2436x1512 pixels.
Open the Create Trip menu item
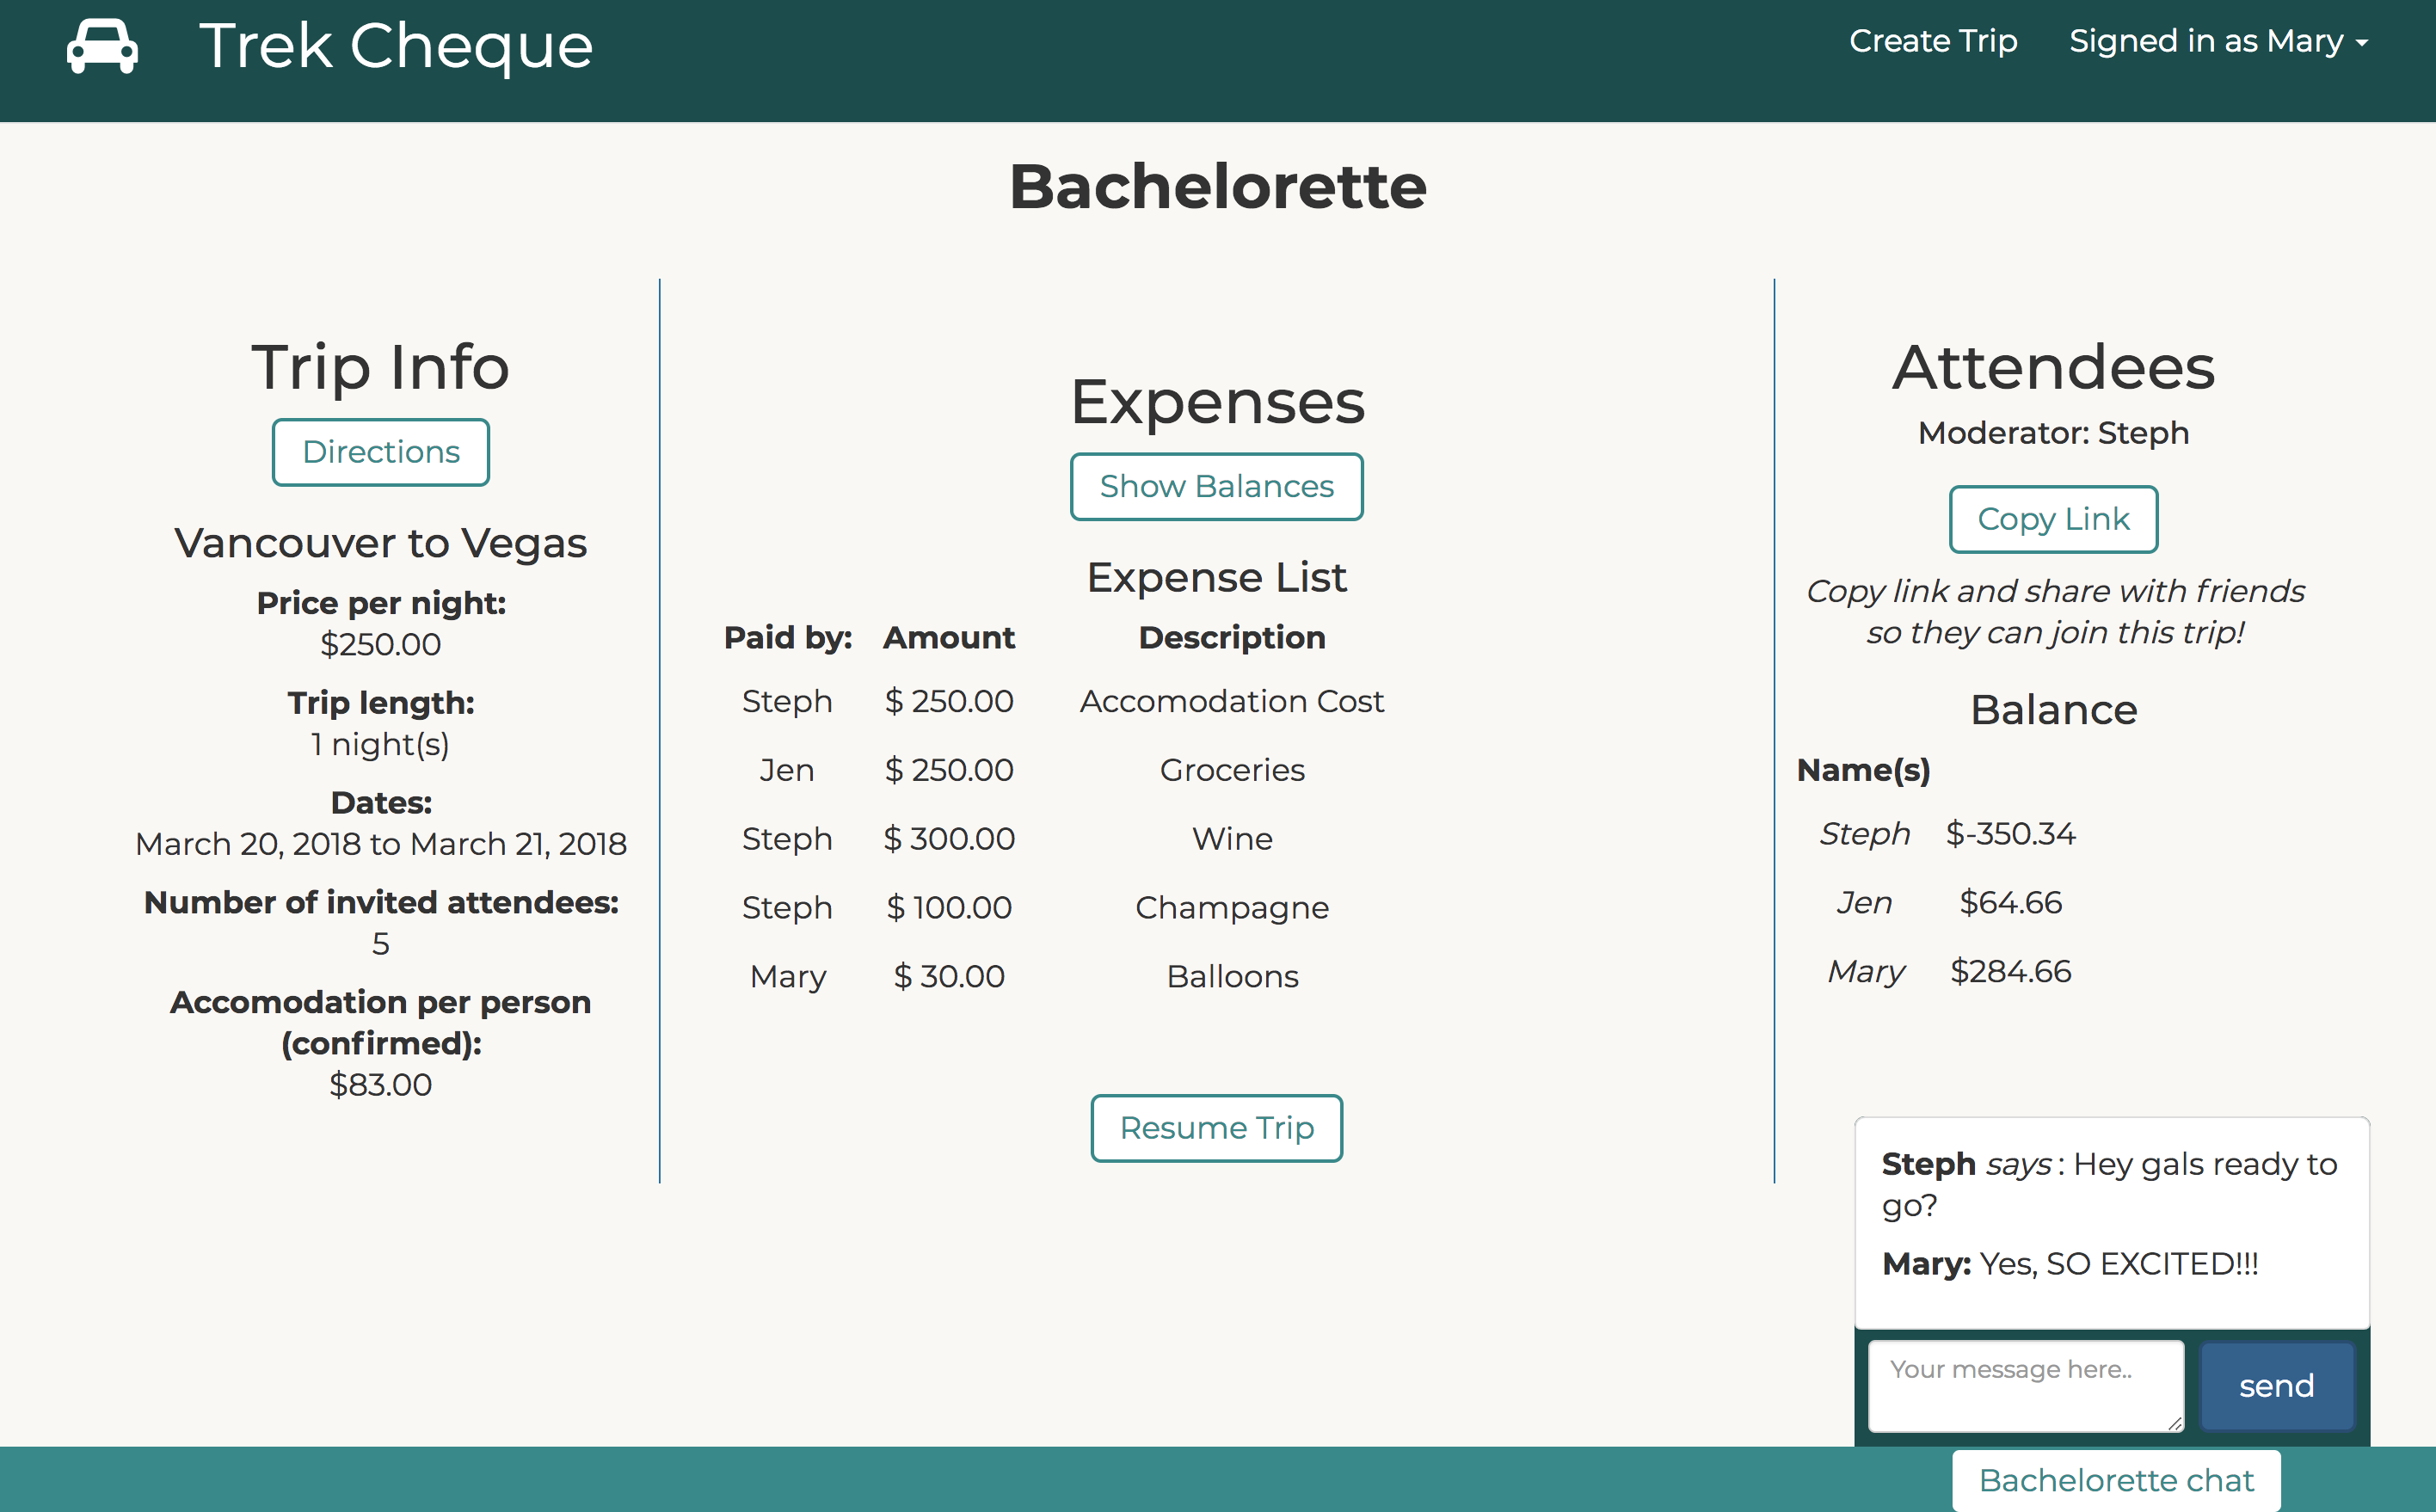click(1932, 41)
